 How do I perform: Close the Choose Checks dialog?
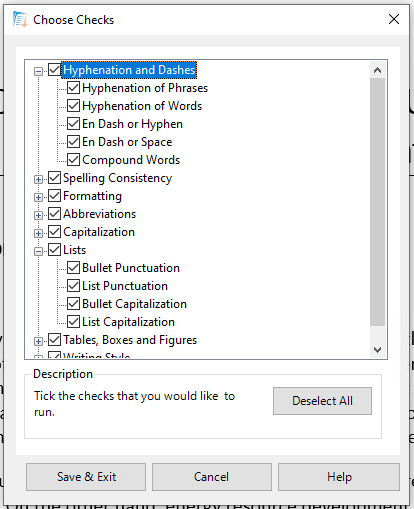pos(394,19)
